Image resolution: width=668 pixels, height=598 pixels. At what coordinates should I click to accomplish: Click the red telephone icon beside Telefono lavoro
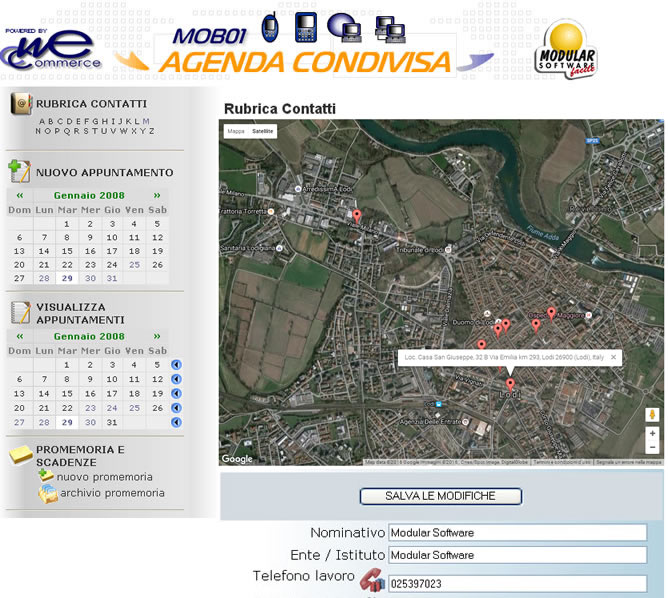tap(372, 581)
